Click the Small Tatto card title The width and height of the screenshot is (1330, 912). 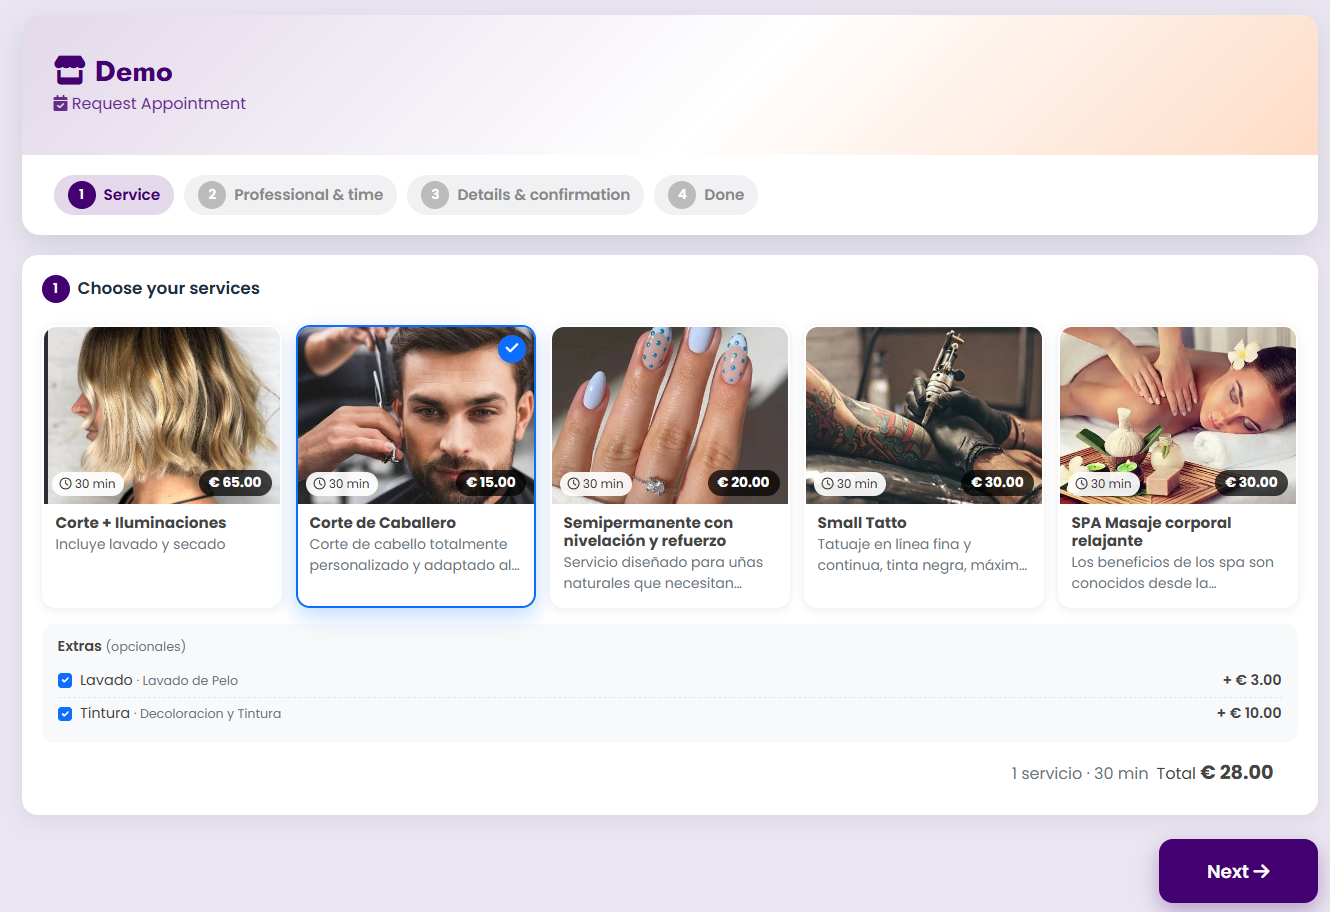pos(862,523)
